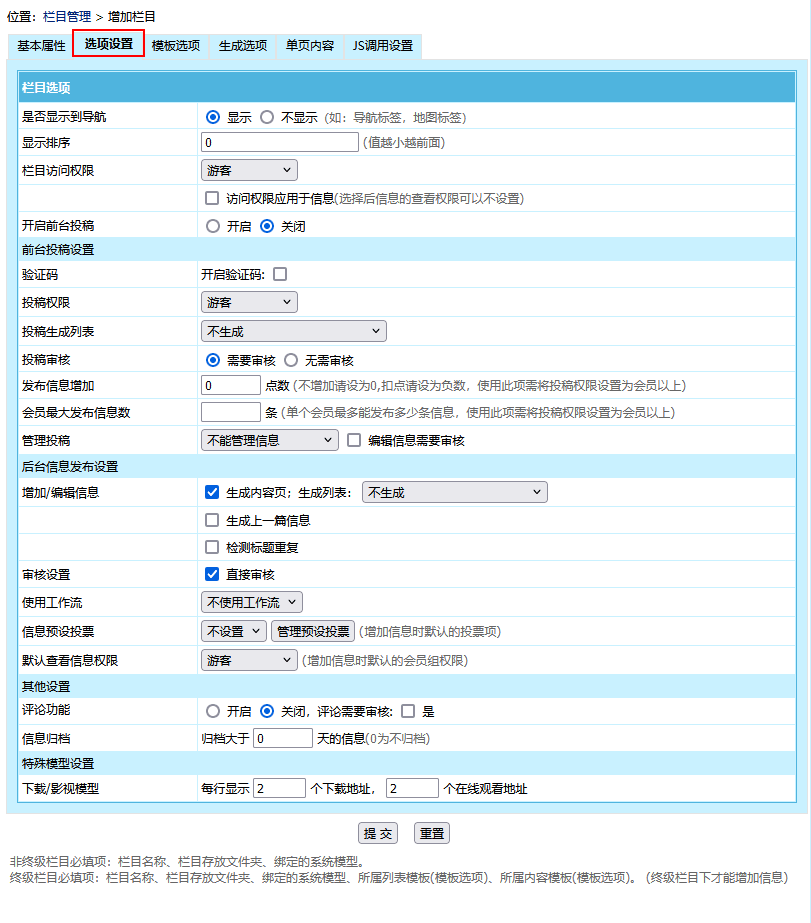Open the 使用工作流 dropdown
811x923 pixels.
click(x=251, y=602)
